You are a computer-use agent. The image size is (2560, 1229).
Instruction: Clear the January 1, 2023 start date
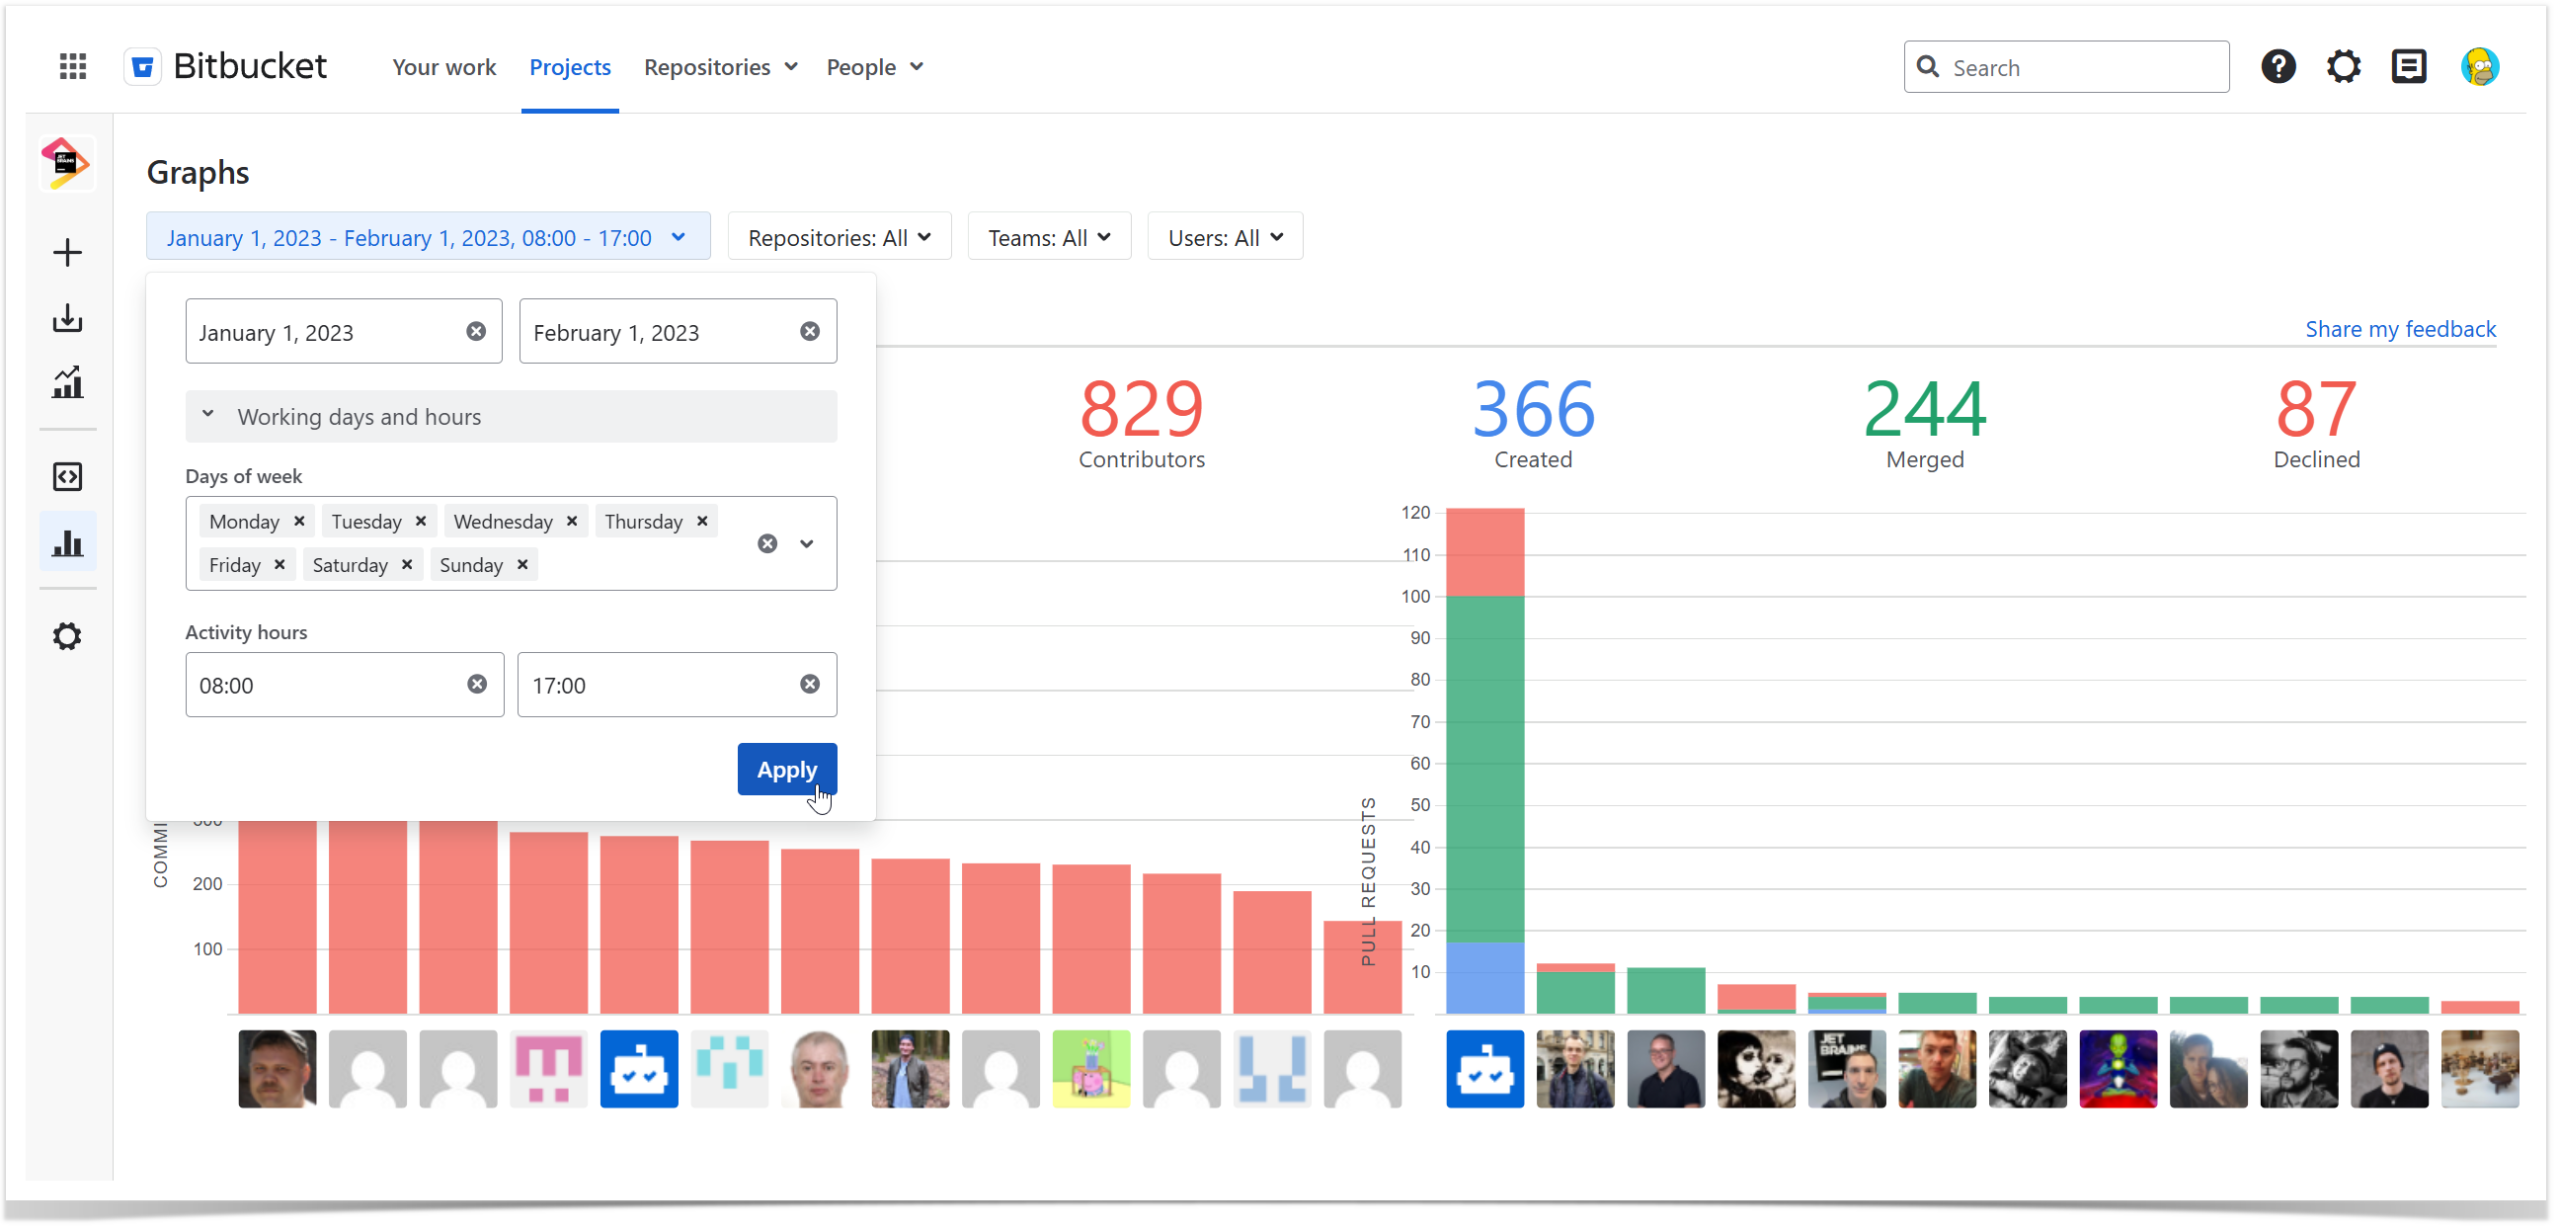[476, 331]
